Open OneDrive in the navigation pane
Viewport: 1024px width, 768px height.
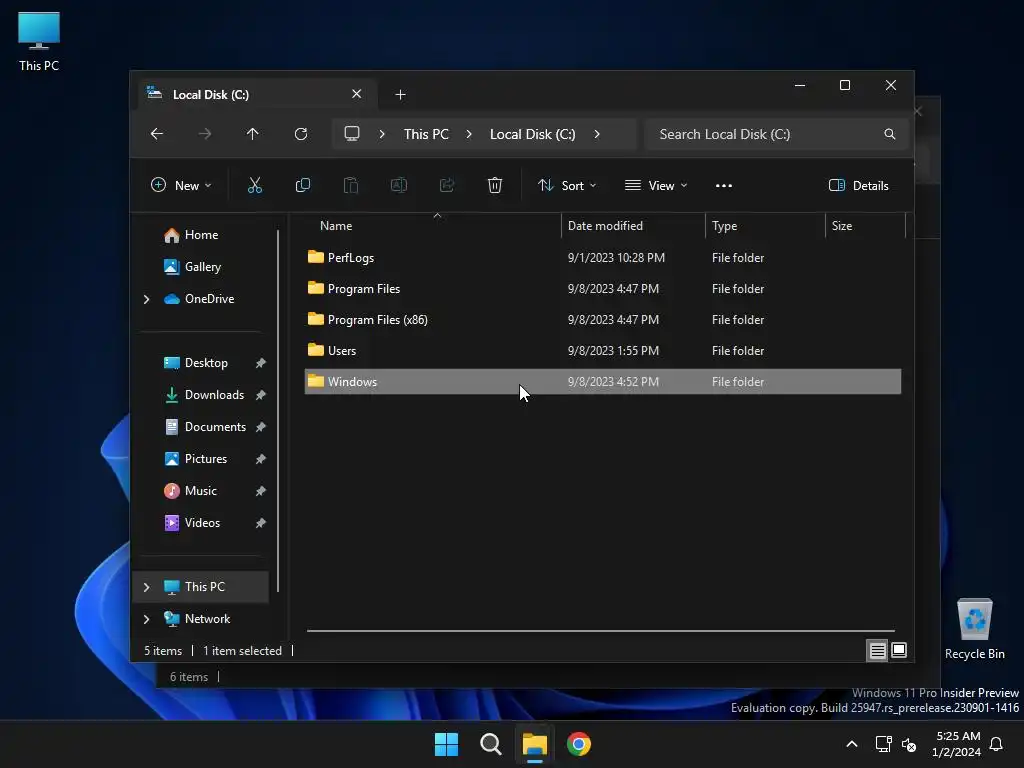[x=209, y=299]
